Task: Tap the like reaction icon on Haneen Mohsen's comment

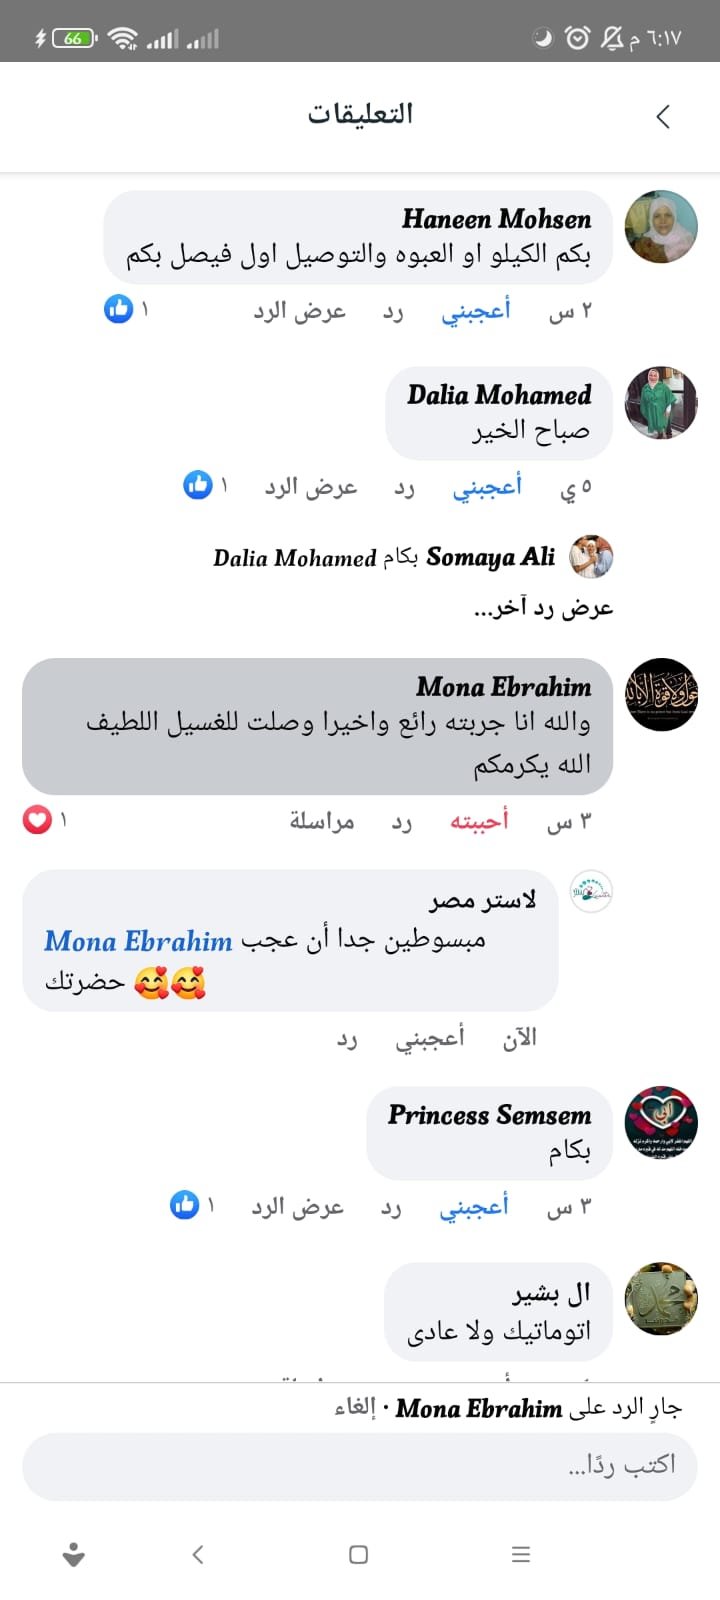Action: click(119, 309)
